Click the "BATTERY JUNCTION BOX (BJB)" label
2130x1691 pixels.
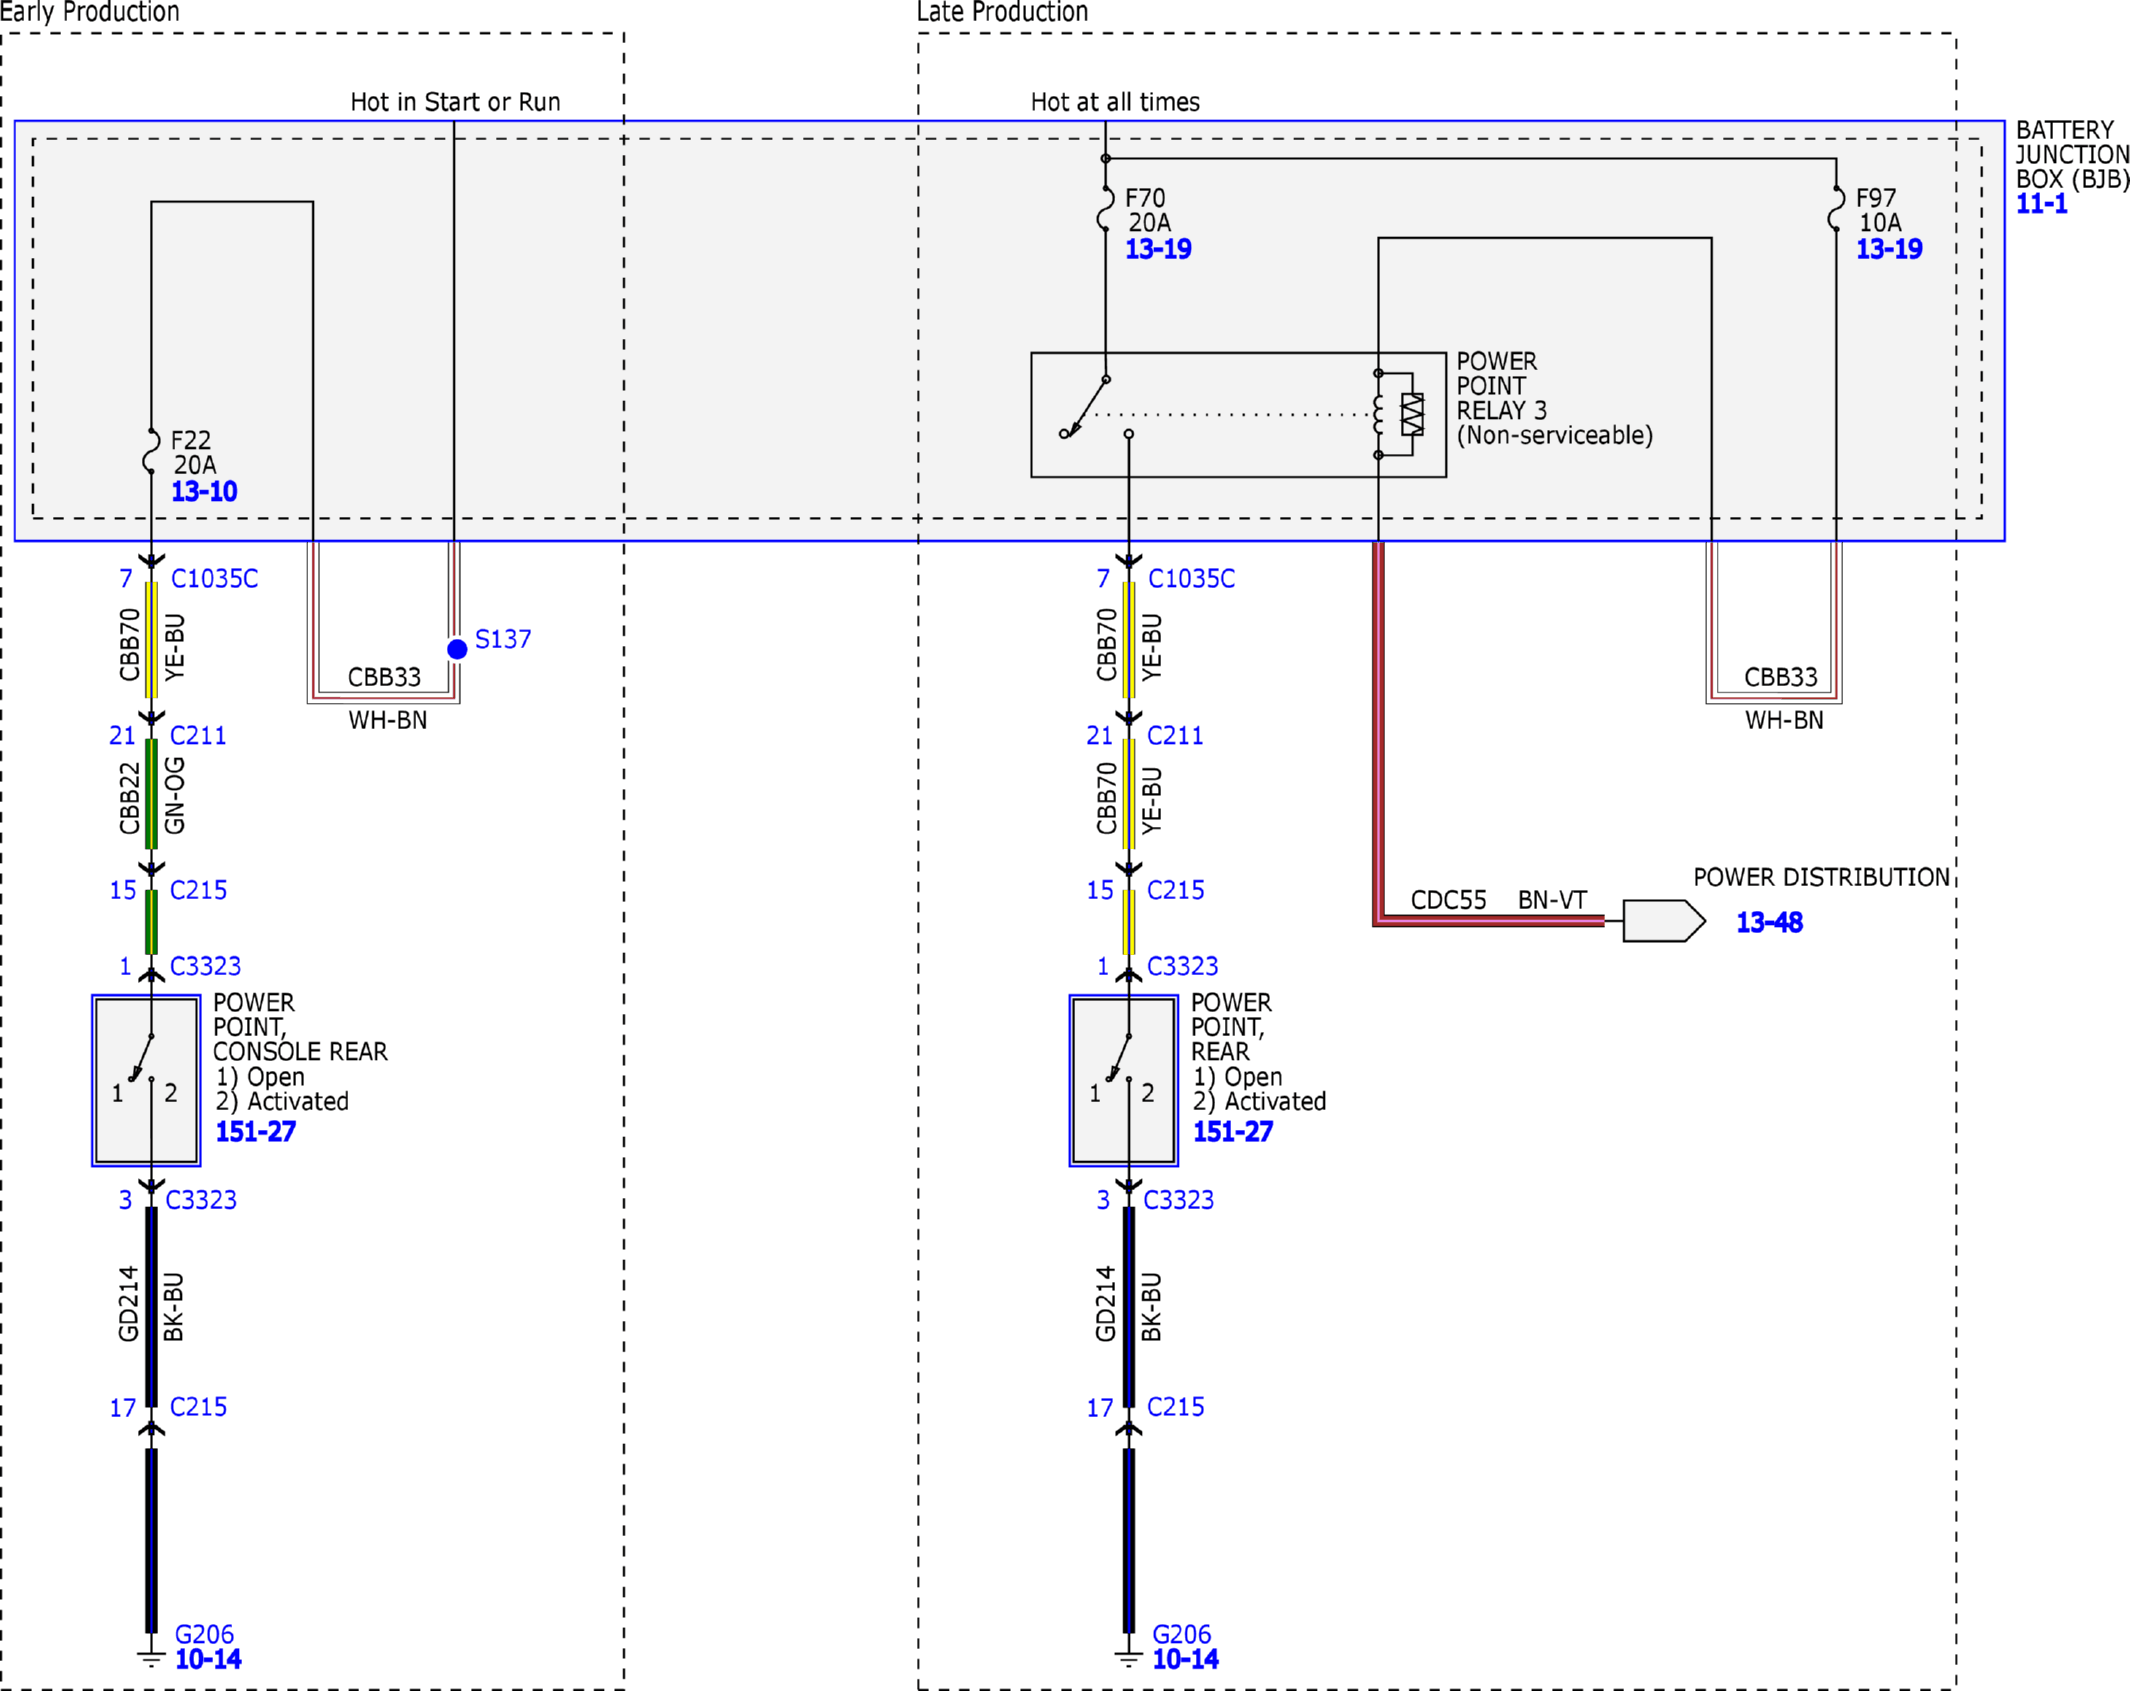tap(2072, 155)
